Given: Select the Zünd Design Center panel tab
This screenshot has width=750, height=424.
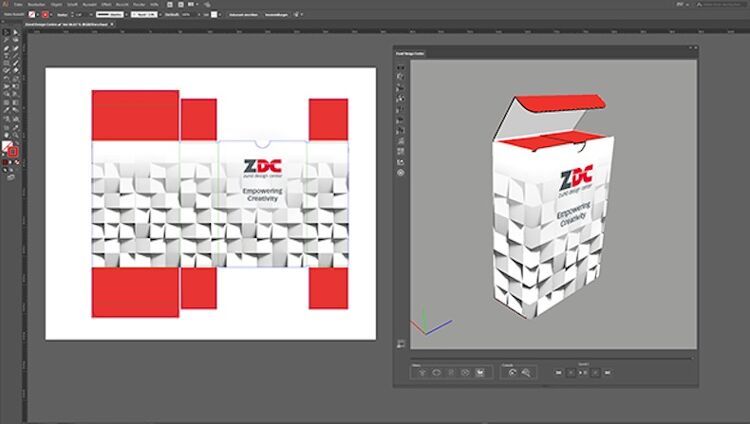Looking at the screenshot, I should pyautogui.click(x=410, y=54).
